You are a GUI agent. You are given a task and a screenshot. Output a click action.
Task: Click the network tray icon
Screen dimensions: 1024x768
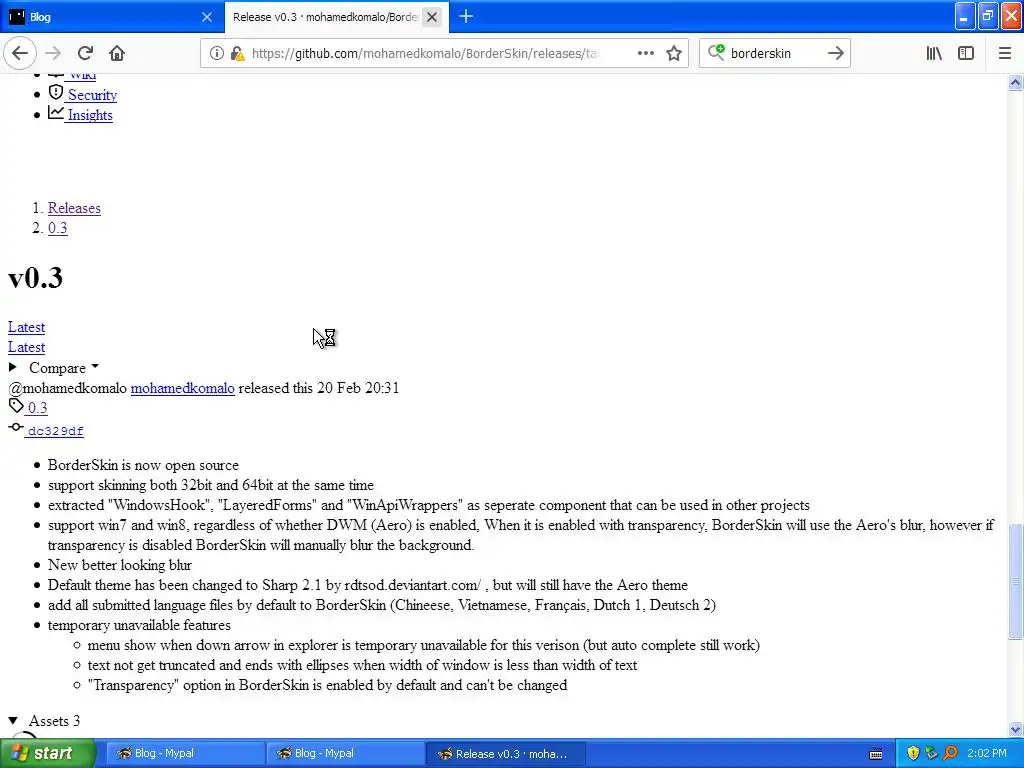931,753
